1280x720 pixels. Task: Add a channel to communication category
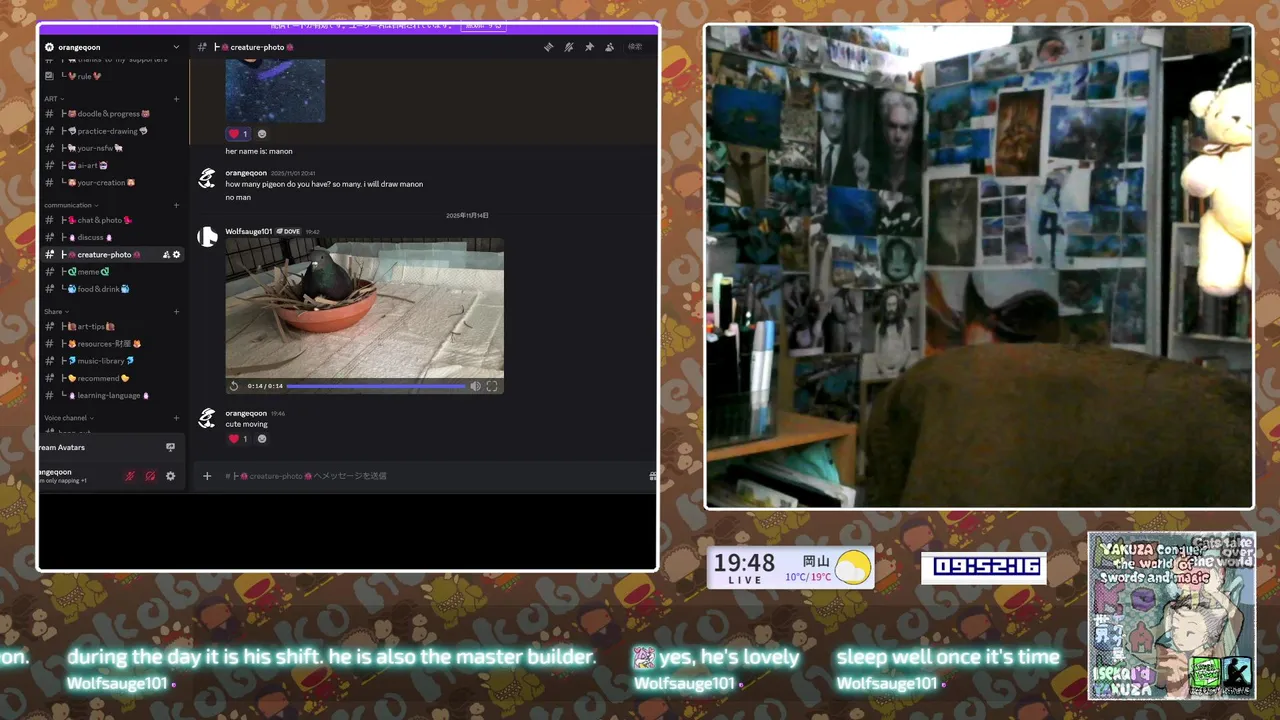[177, 205]
